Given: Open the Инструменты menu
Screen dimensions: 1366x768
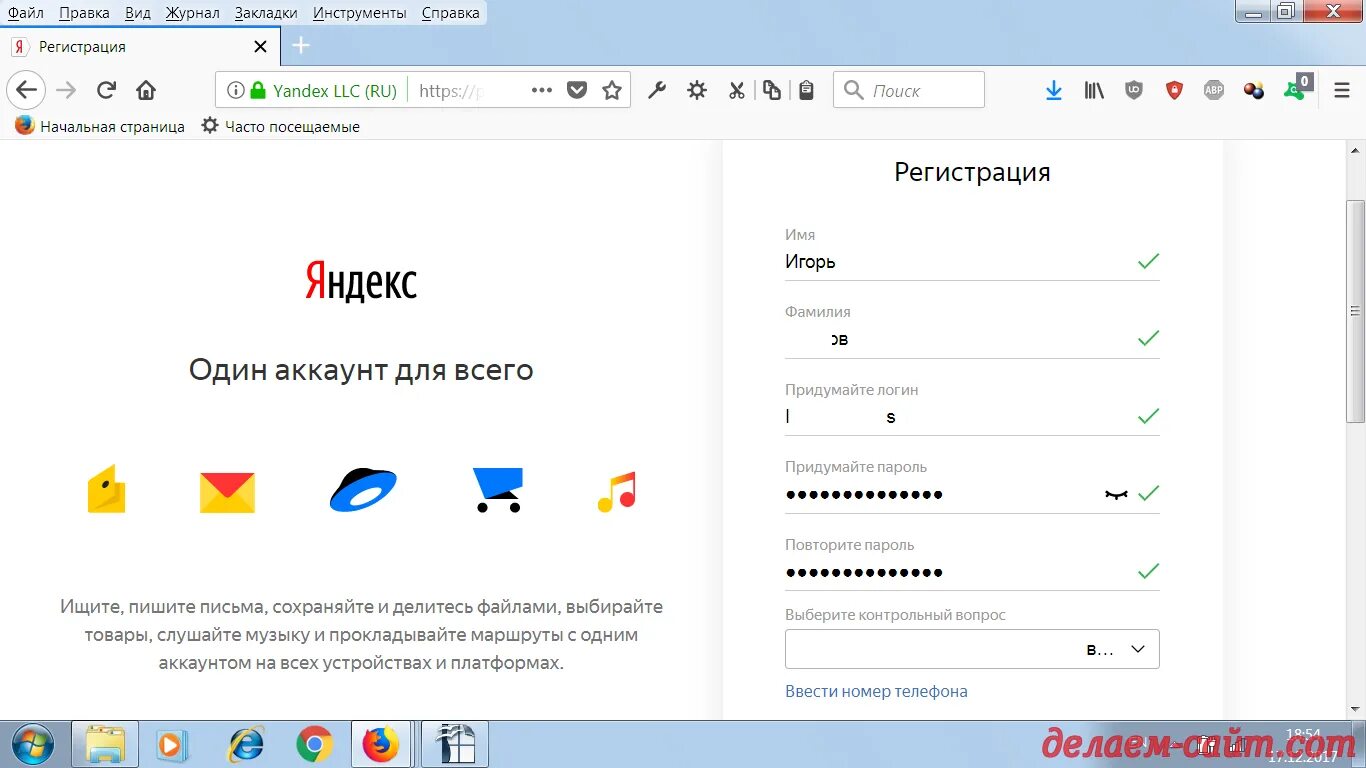Looking at the screenshot, I should coord(359,13).
